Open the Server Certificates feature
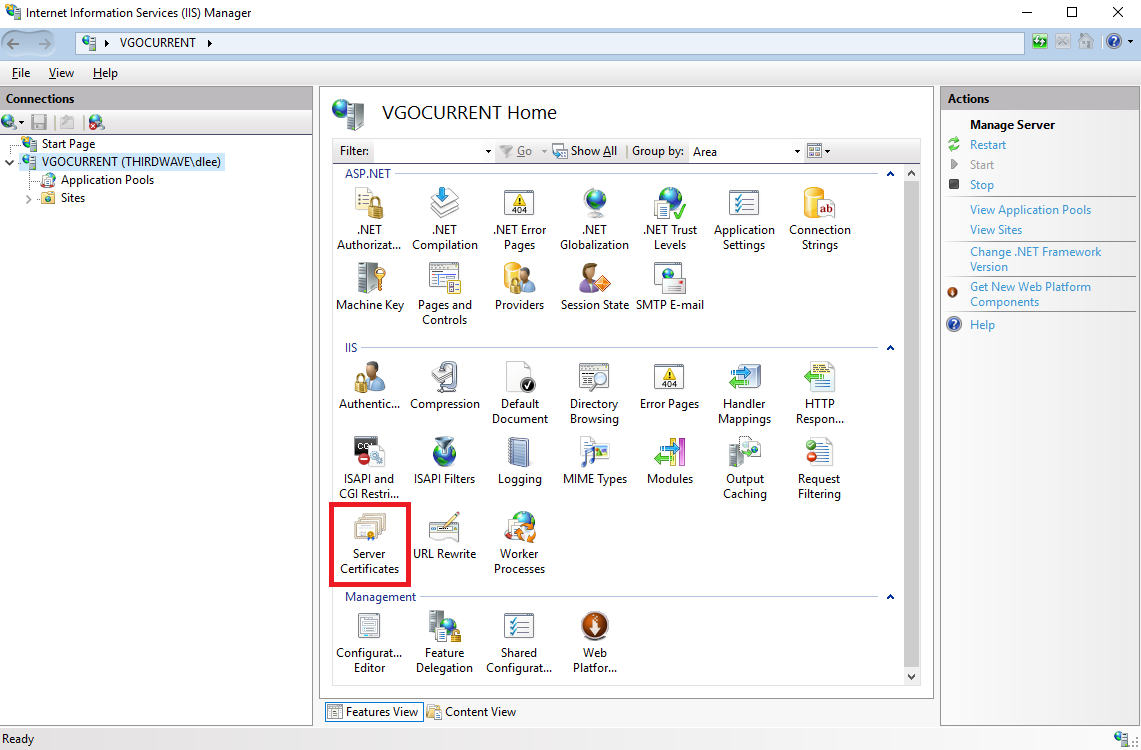The height and width of the screenshot is (750, 1141). [370, 543]
